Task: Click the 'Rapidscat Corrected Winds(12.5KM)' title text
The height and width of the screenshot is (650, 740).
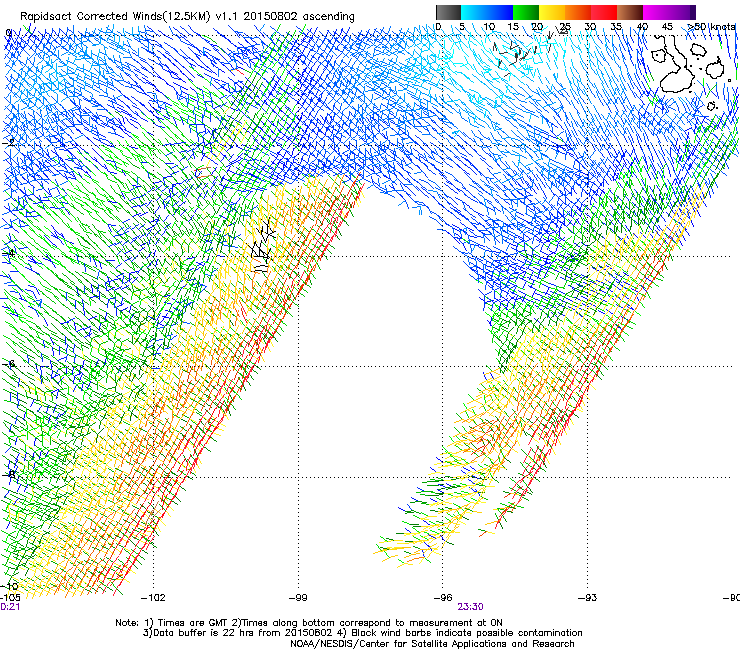Action: [x=115, y=16]
